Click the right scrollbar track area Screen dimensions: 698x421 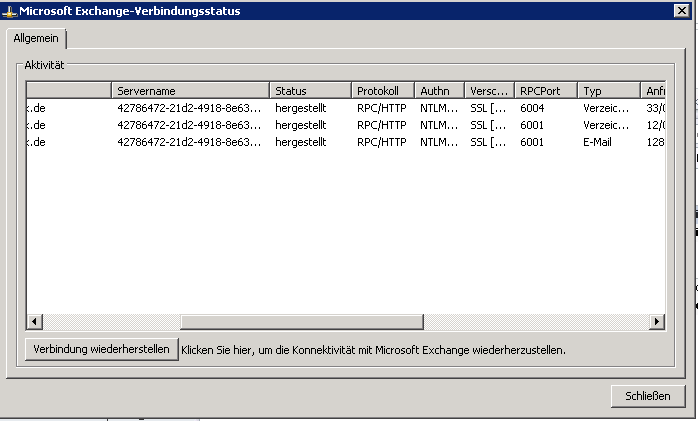point(536,321)
